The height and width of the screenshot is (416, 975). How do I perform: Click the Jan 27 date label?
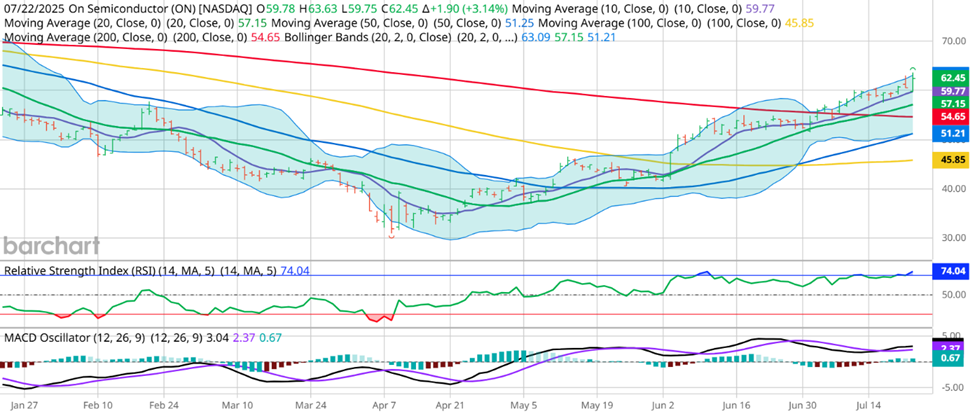[x=24, y=404]
